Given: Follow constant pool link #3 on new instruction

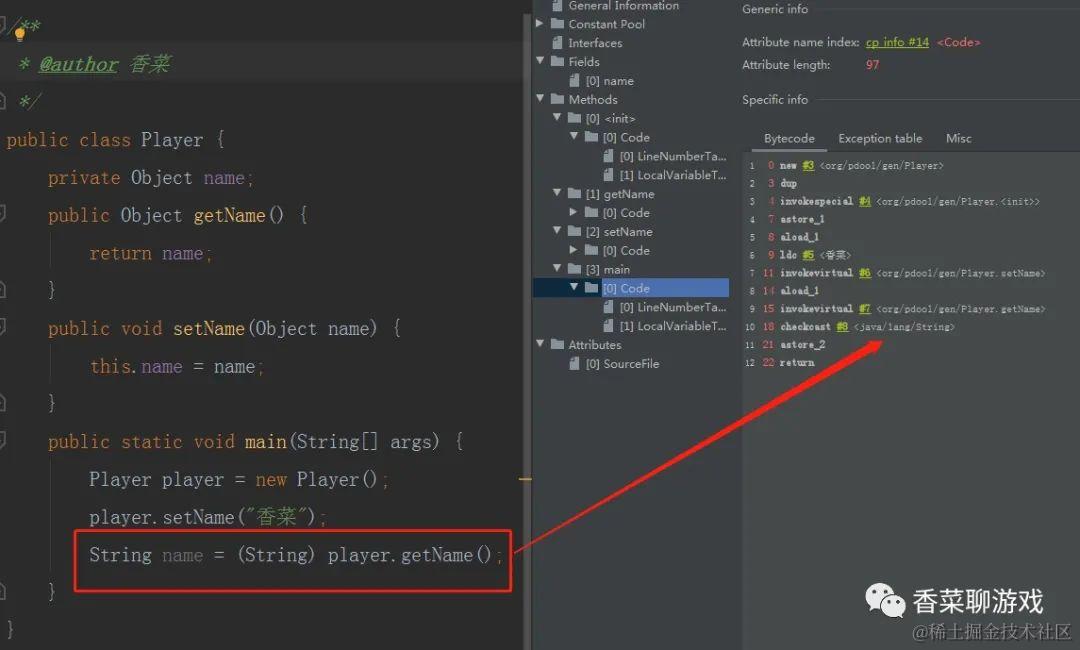Looking at the screenshot, I should (807, 165).
